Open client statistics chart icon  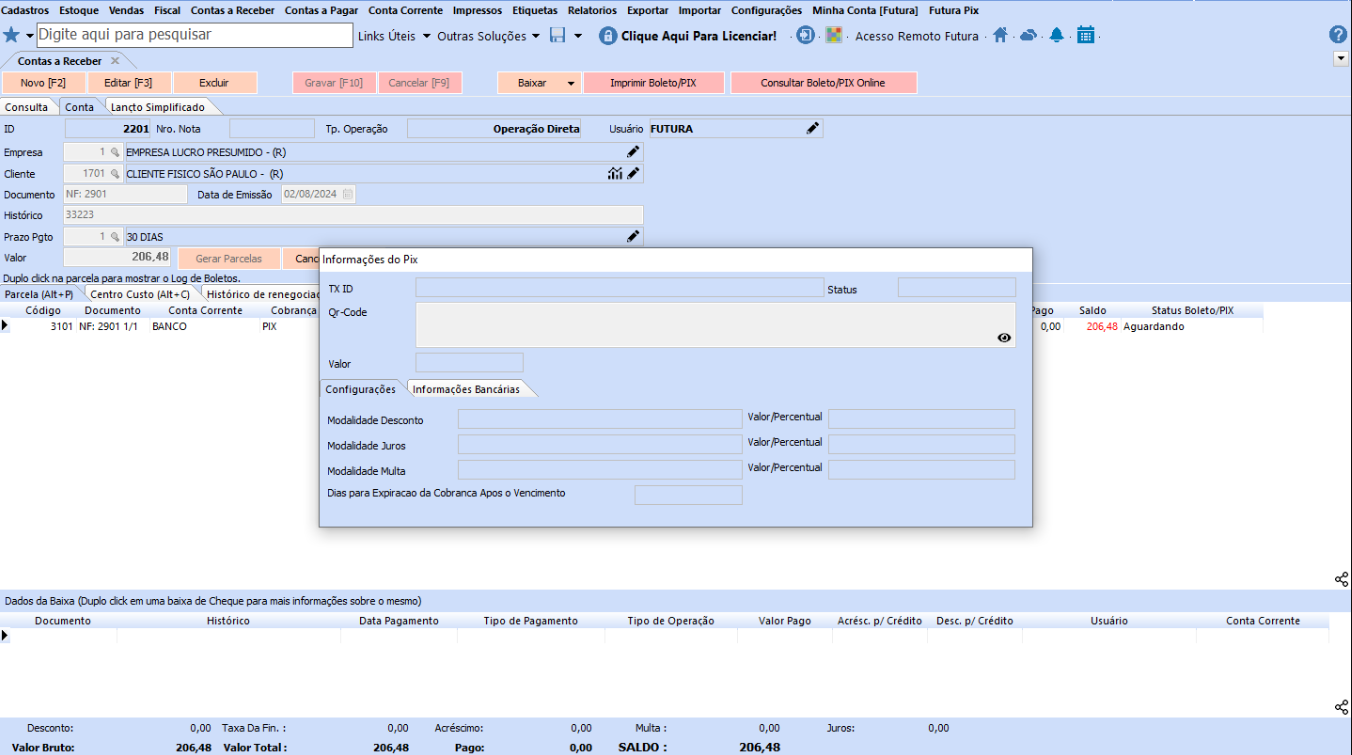click(x=615, y=173)
